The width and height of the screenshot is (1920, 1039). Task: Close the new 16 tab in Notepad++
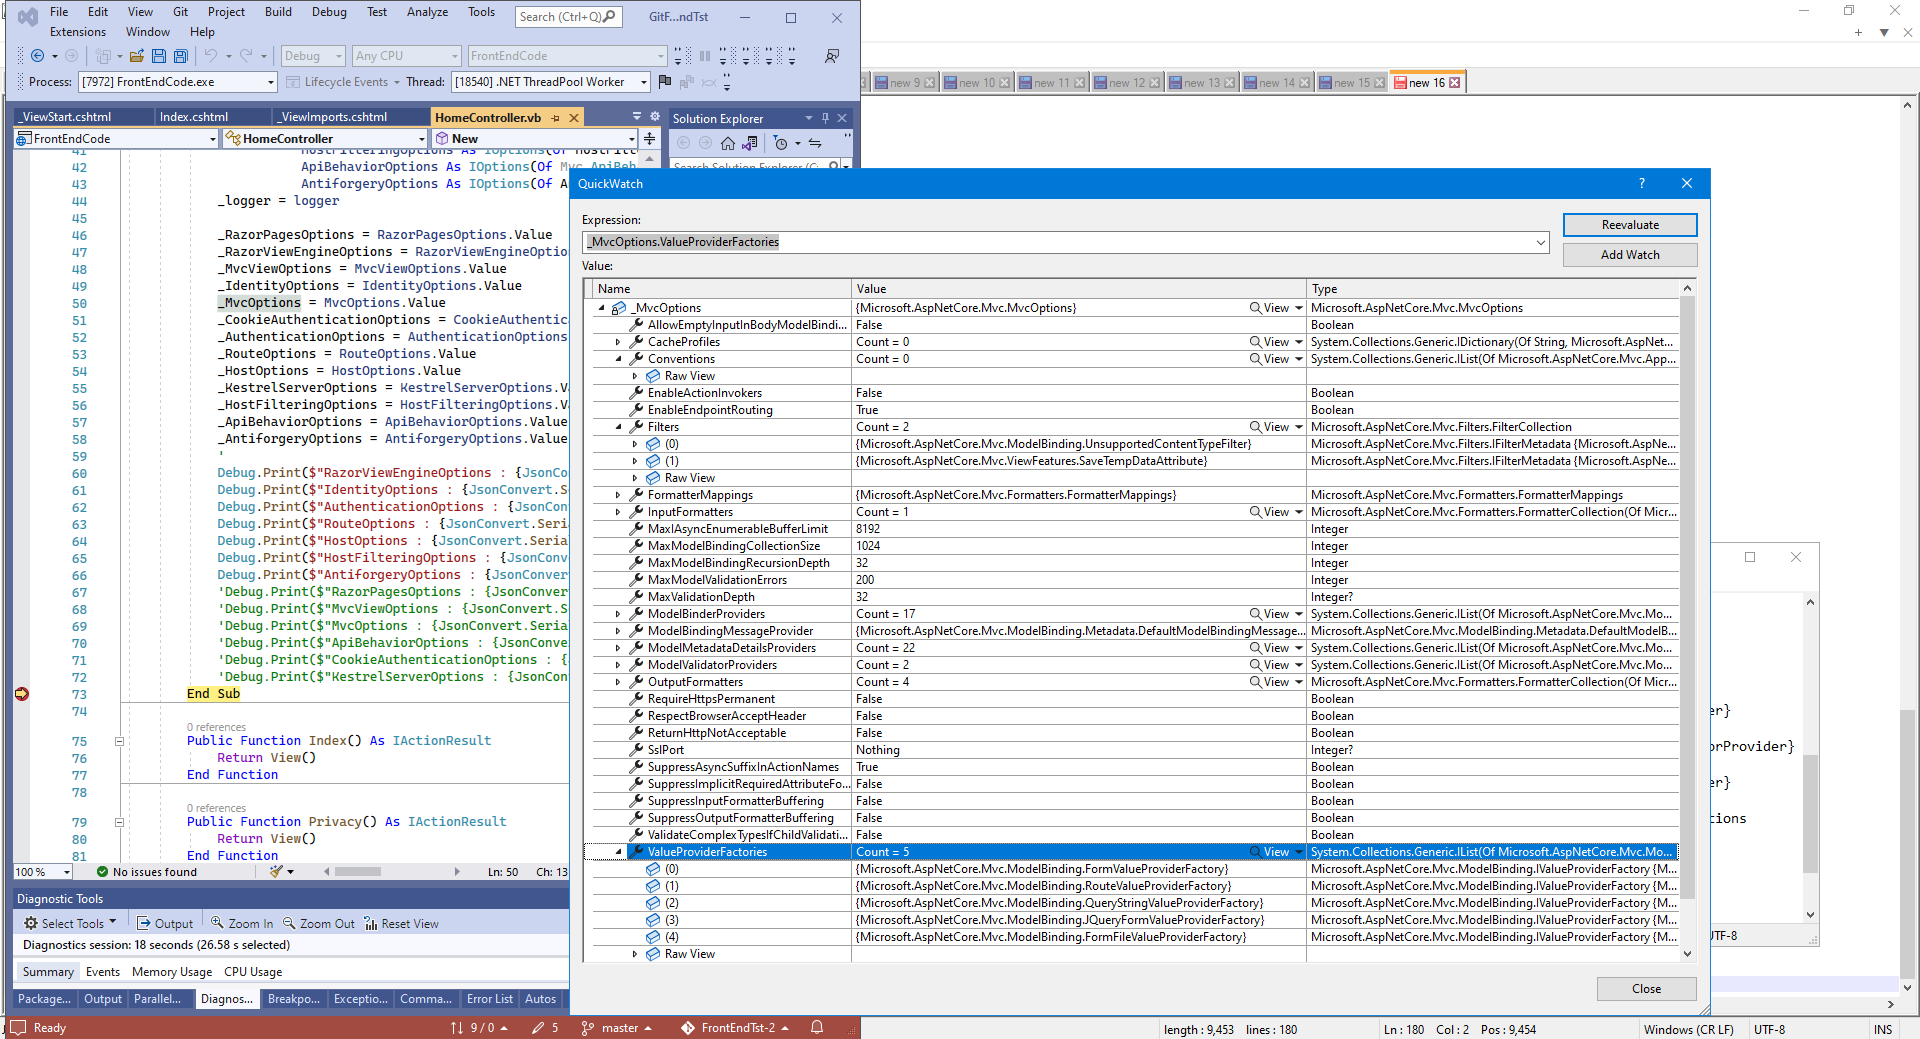pos(1455,83)
